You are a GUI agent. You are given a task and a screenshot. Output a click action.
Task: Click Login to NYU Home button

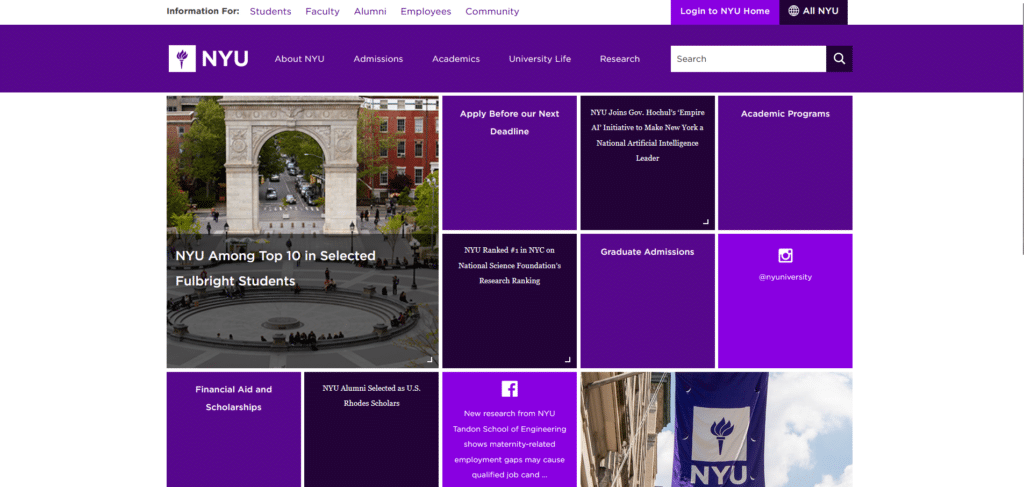point(725,12)
